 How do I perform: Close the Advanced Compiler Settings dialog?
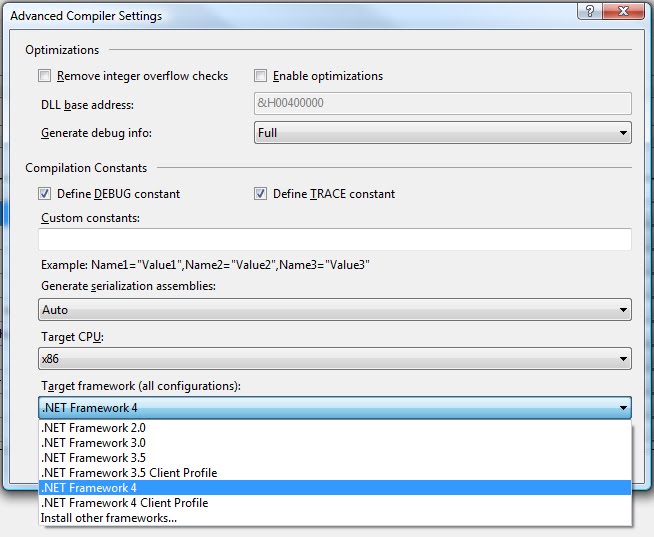point(624,11)
